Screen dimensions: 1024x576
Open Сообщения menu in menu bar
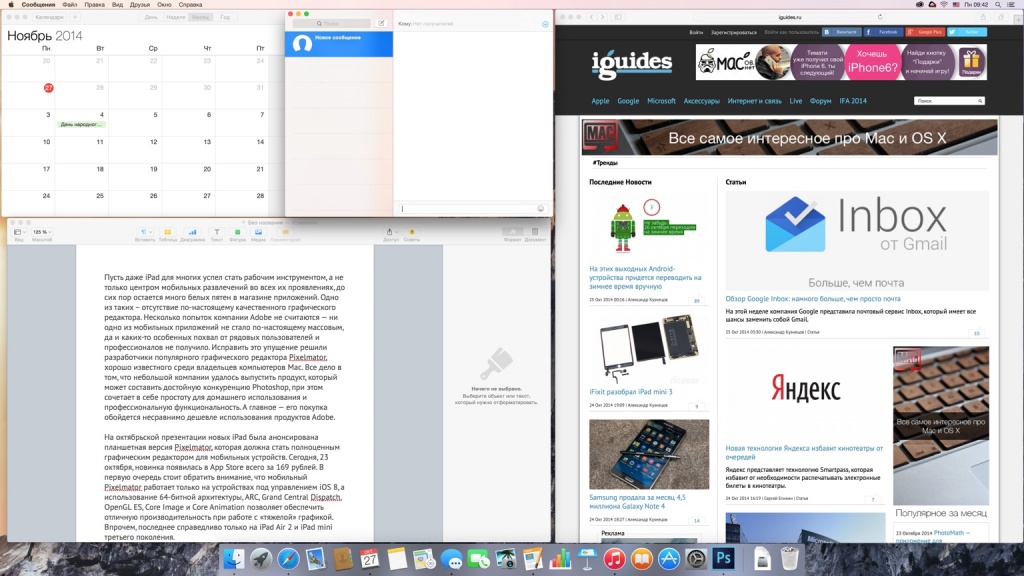tap(39, 5)
